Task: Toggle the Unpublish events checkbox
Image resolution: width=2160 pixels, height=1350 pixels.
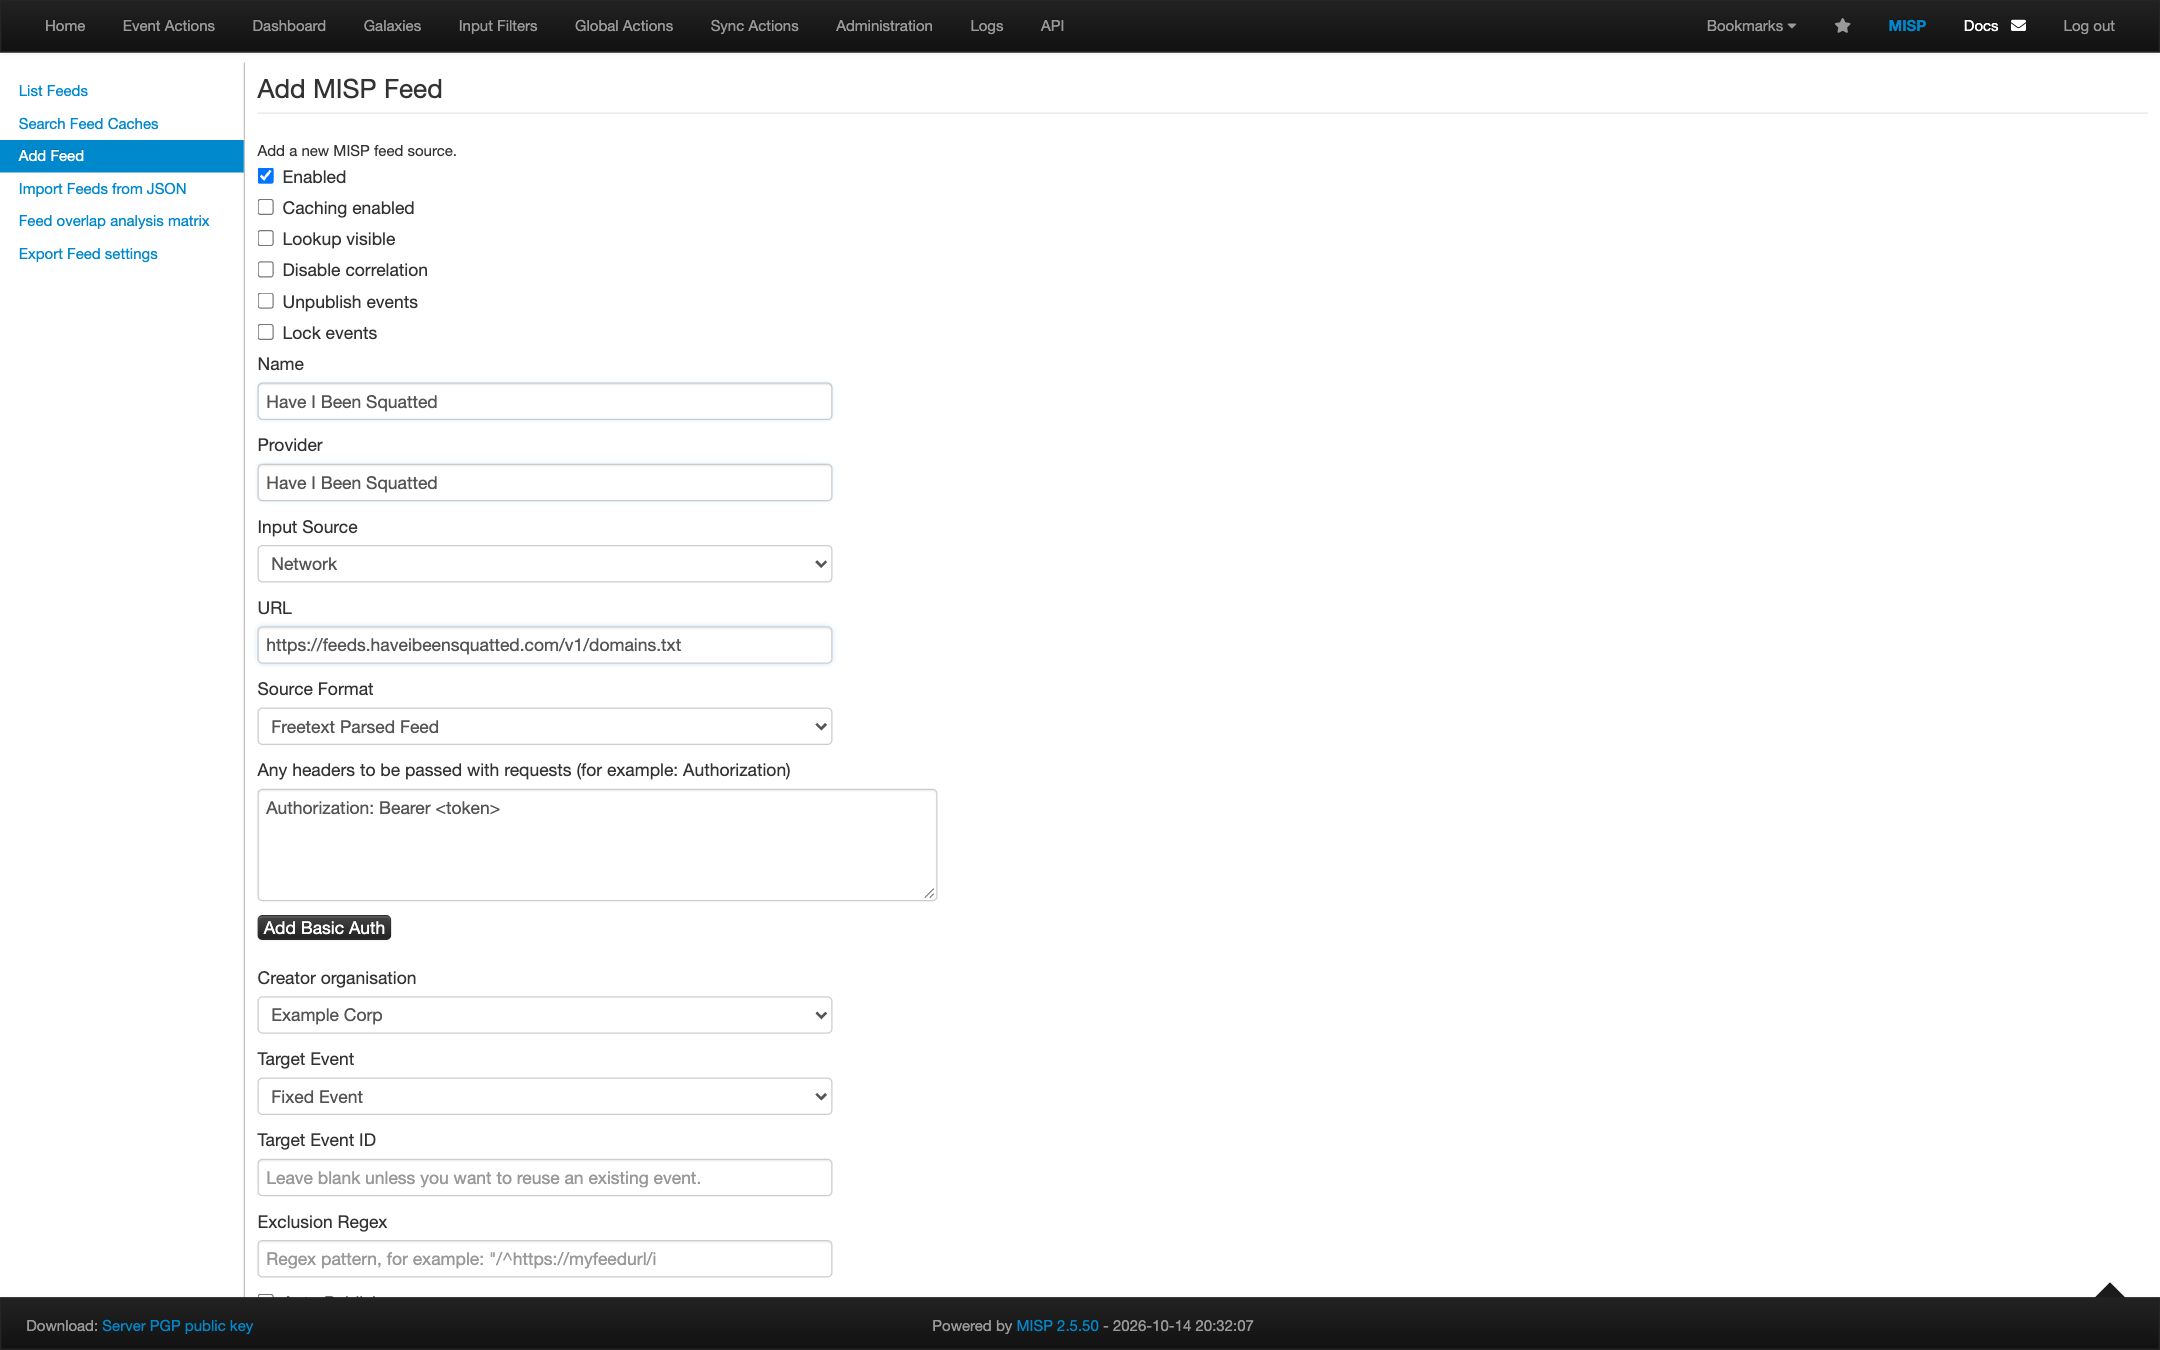Action: pos(266,301)
